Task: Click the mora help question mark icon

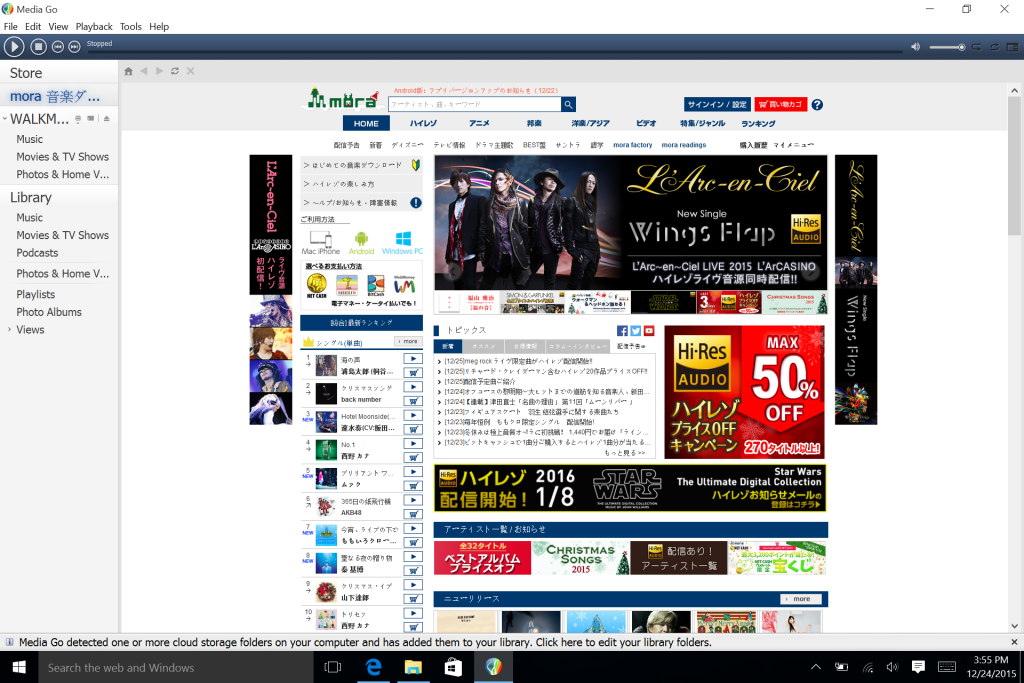Action: (817, 104)
